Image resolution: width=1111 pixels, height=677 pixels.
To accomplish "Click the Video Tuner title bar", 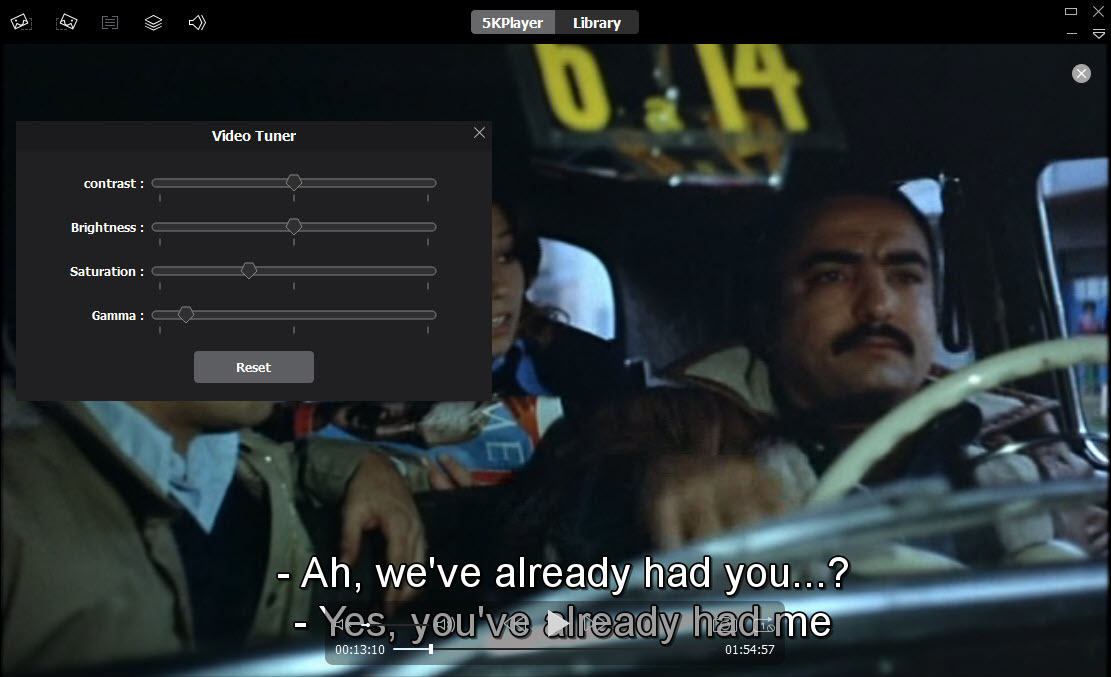I will click(x=254, y=135).
